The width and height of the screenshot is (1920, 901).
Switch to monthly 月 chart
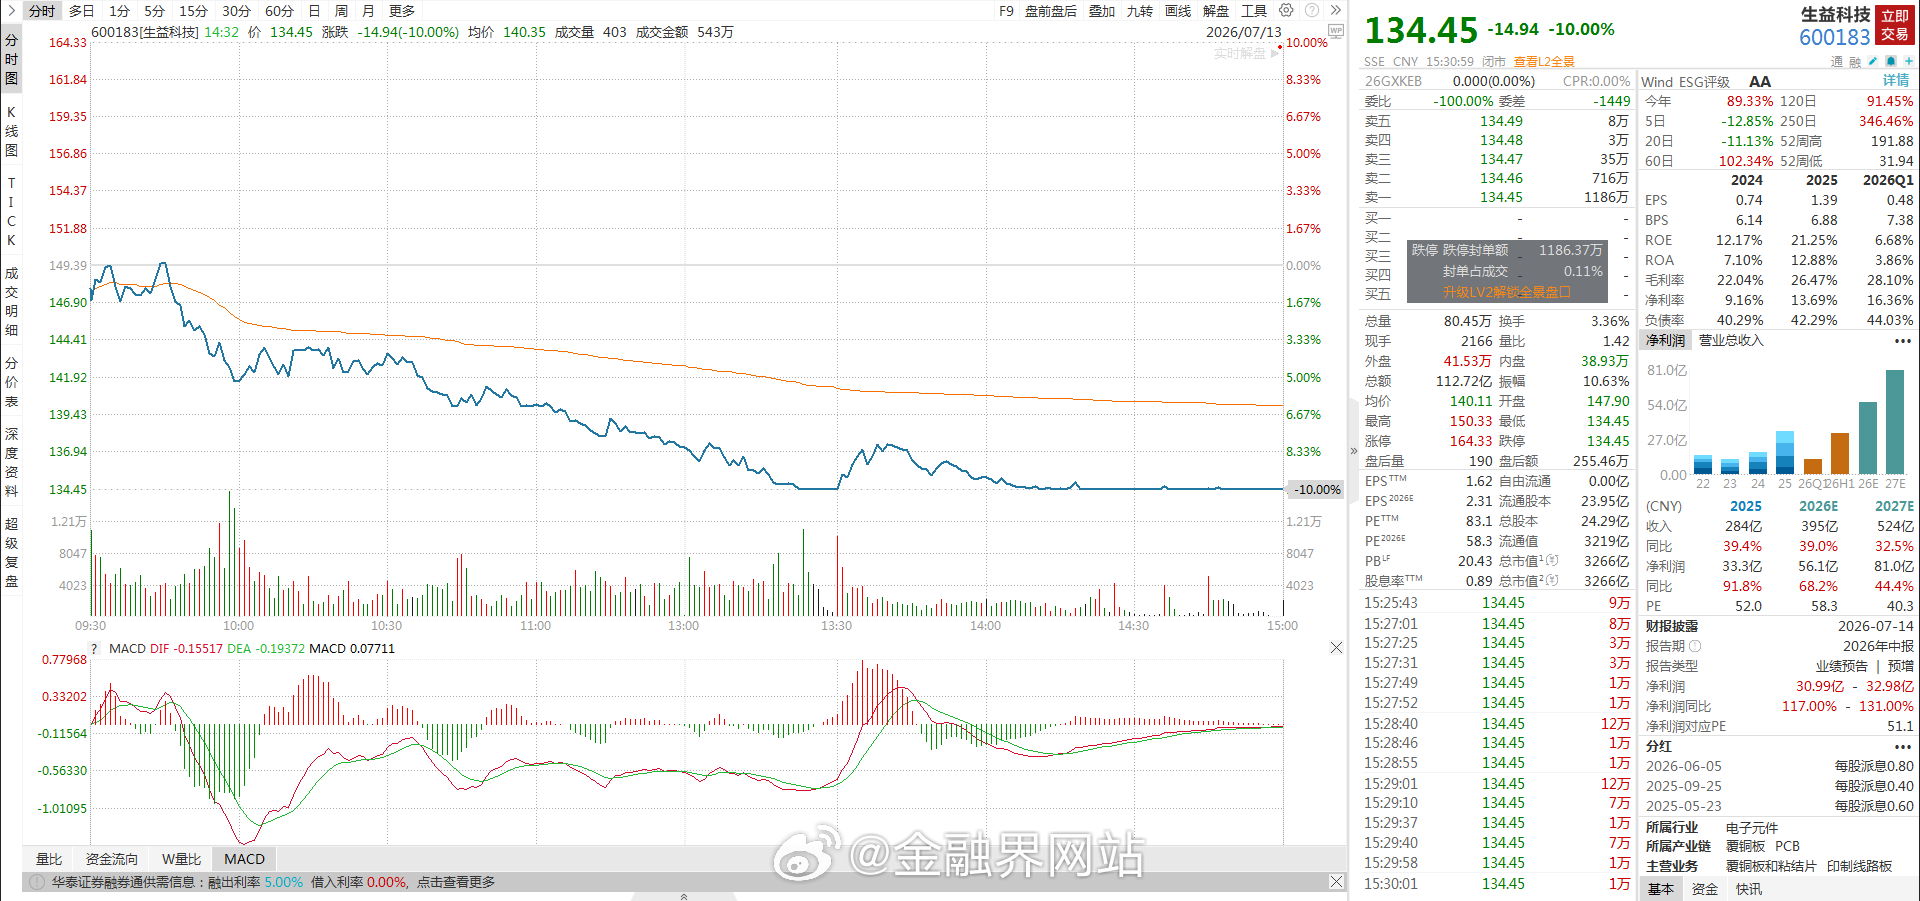pos(368,11)
